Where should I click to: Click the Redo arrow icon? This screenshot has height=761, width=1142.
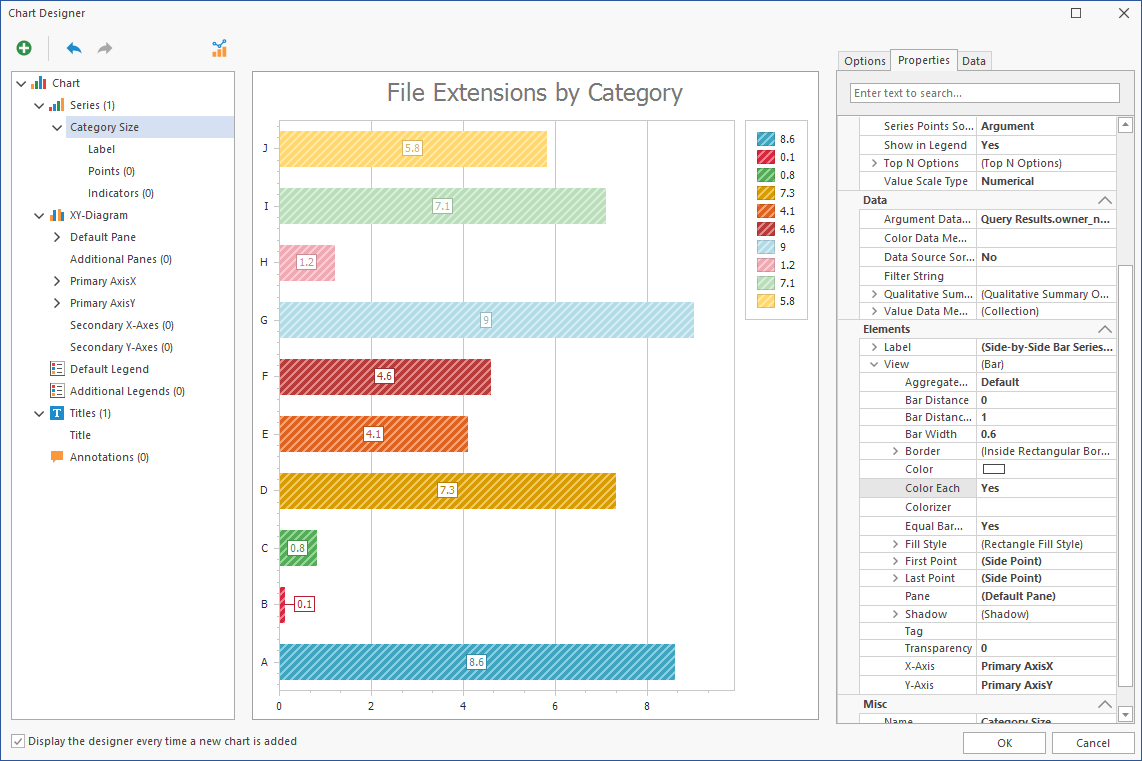coord(105,48)
